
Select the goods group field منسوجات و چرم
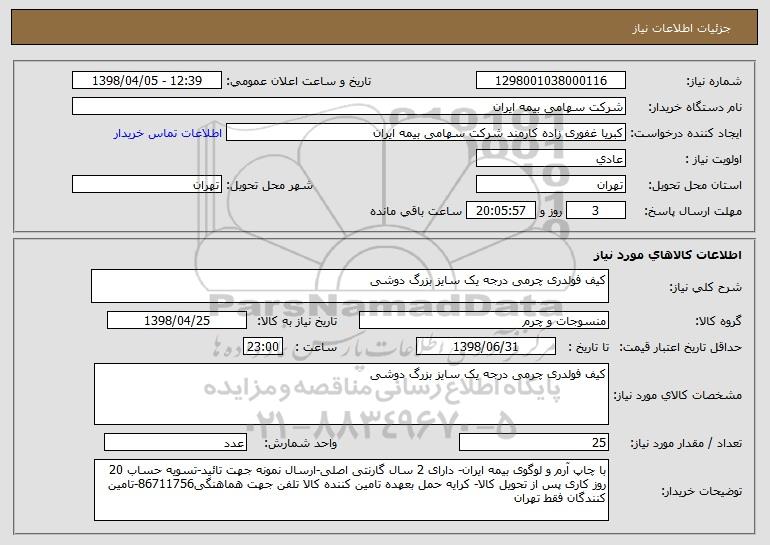coord(484,321)
